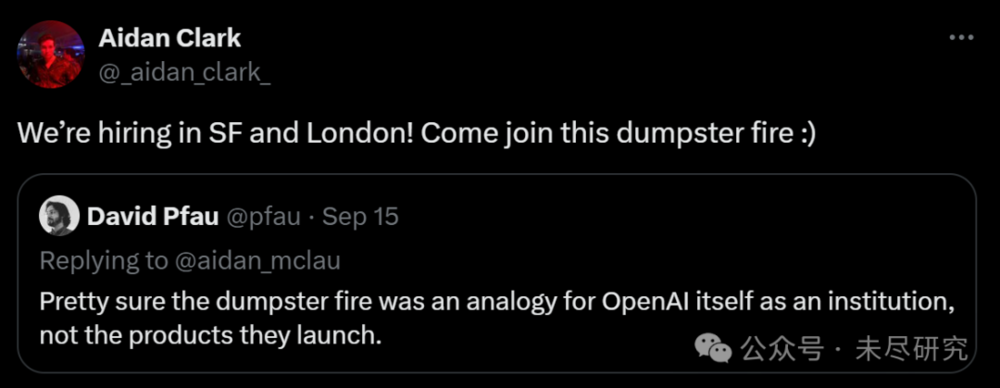Click the 公众号 watermark label
The width and height of the screenshot is (1000, 388).
783,349
